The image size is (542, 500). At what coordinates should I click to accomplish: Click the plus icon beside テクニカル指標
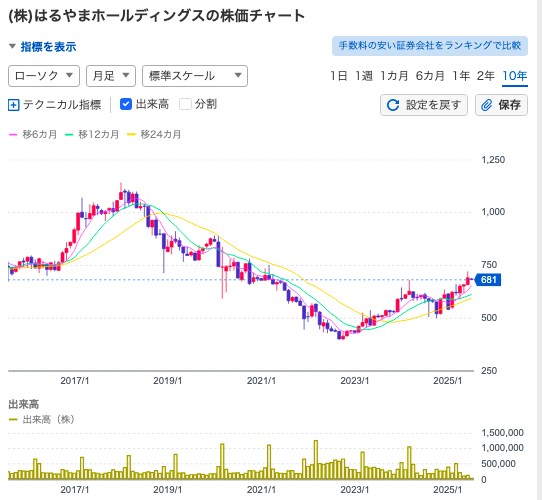point(13,105)
